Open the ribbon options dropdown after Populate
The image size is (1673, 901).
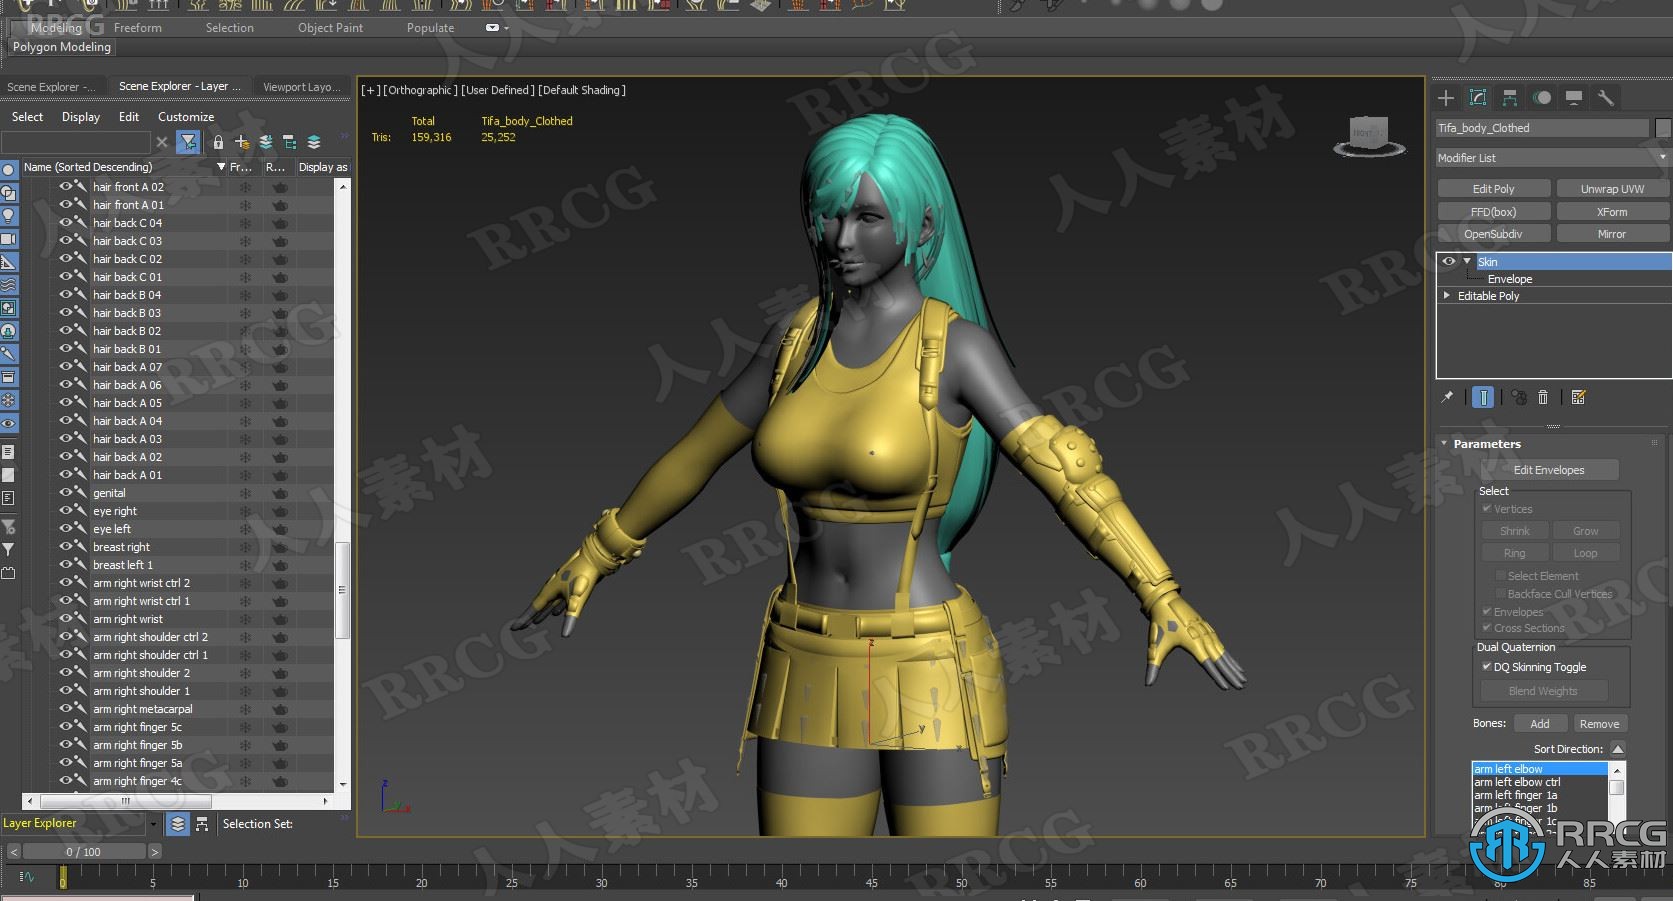tap(497, 28)
